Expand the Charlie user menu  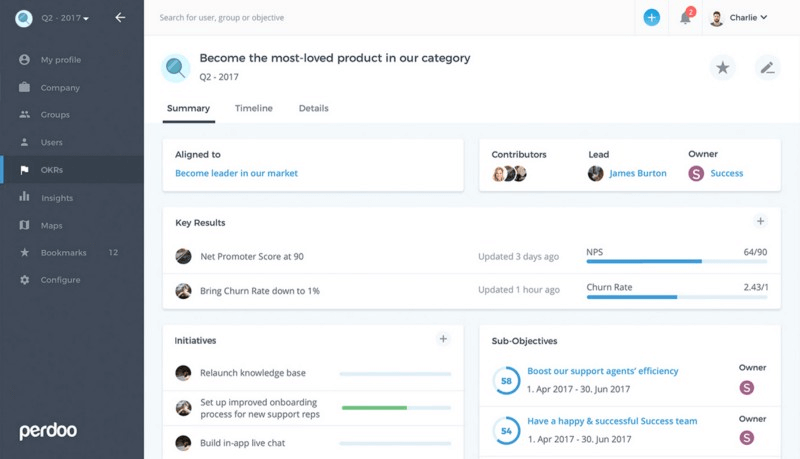739,17
